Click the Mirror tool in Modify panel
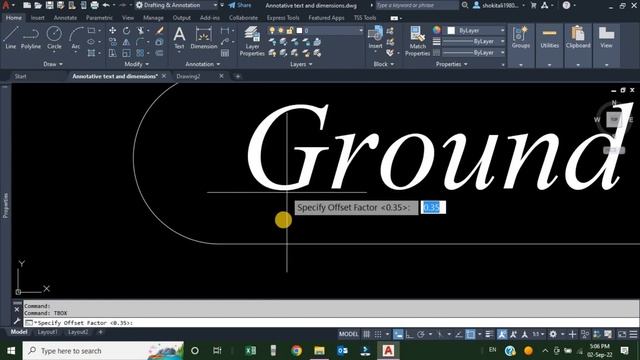This screenshot has height=360, width=640. (127, 42)
